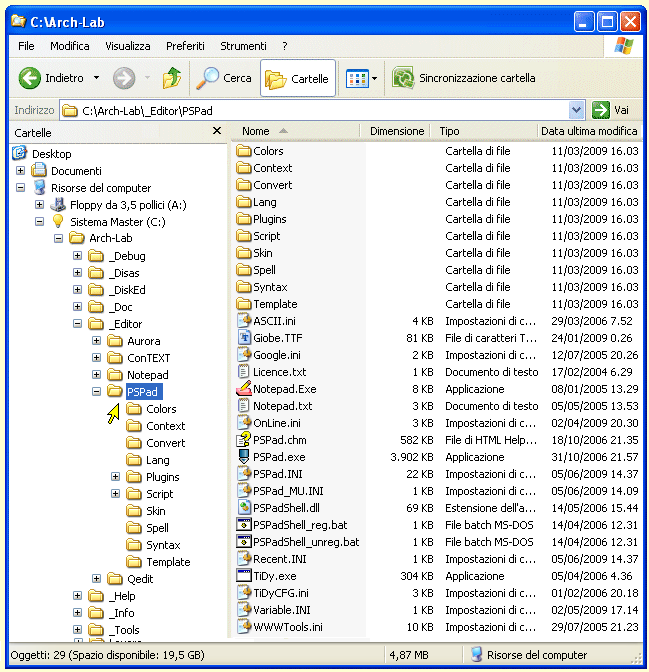Select the Licence.txt file icon
649x672 pixels.
click(x=243, y=372)
